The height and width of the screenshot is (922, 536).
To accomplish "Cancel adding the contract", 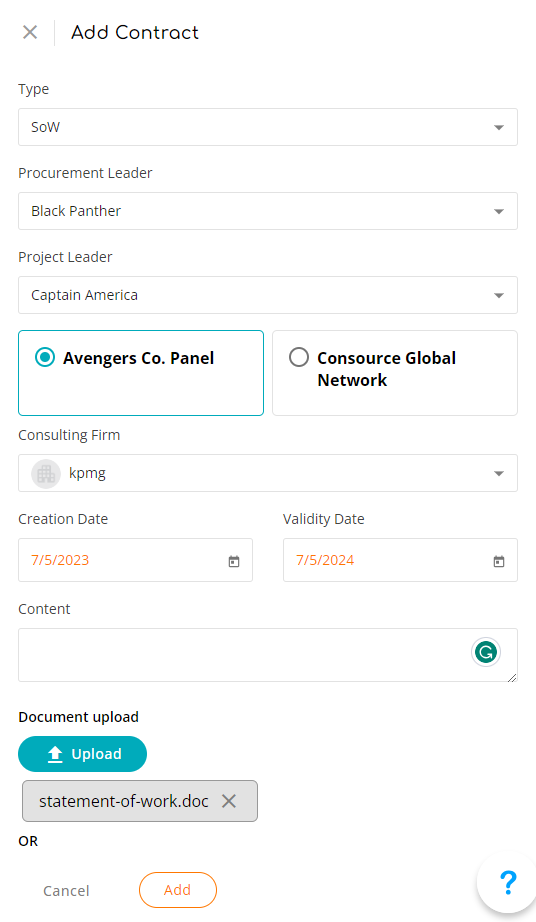I will point(66,891).
